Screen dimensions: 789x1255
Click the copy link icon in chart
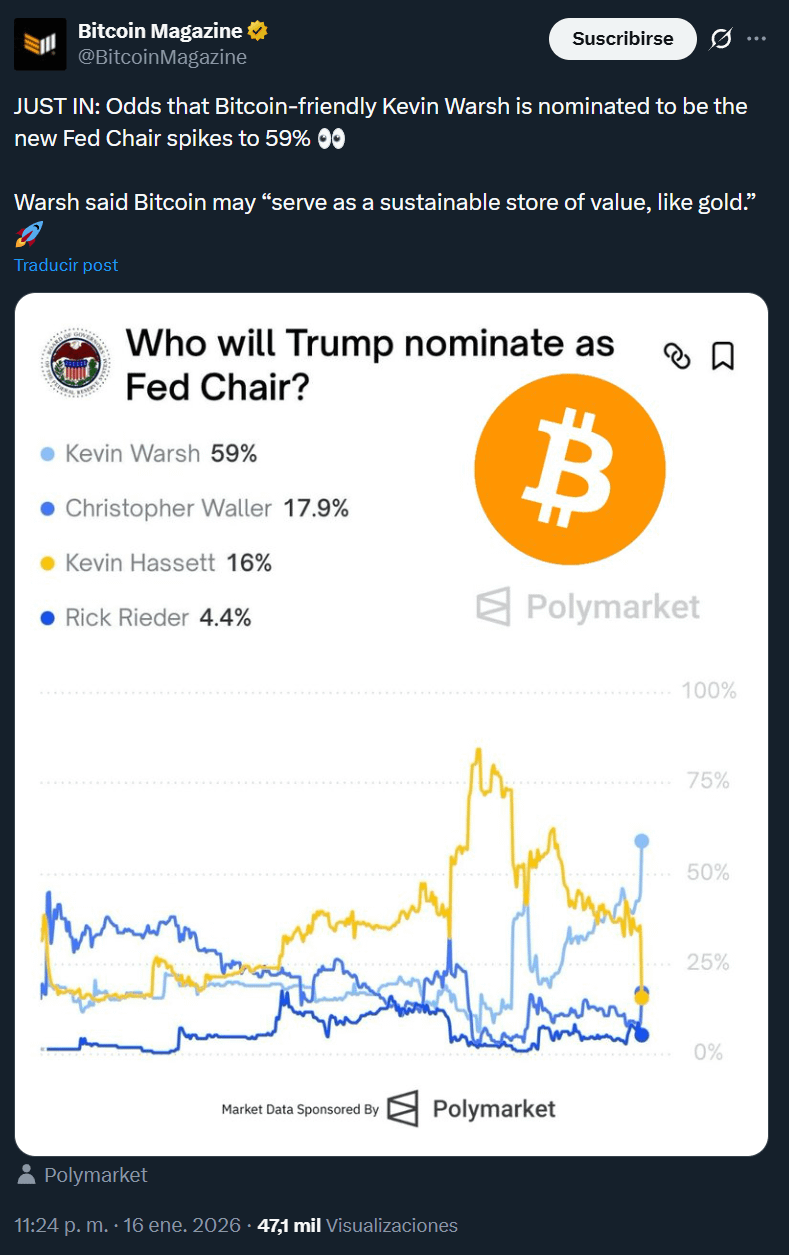677,355
